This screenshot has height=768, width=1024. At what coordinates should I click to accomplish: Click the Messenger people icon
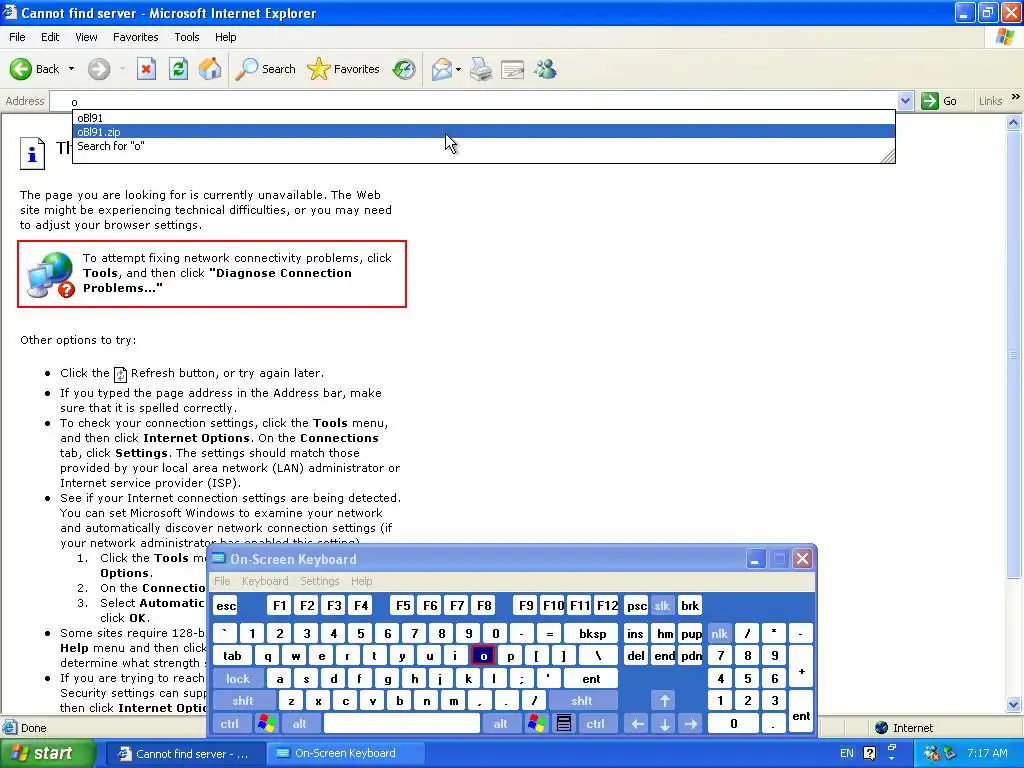coord(545,69)
